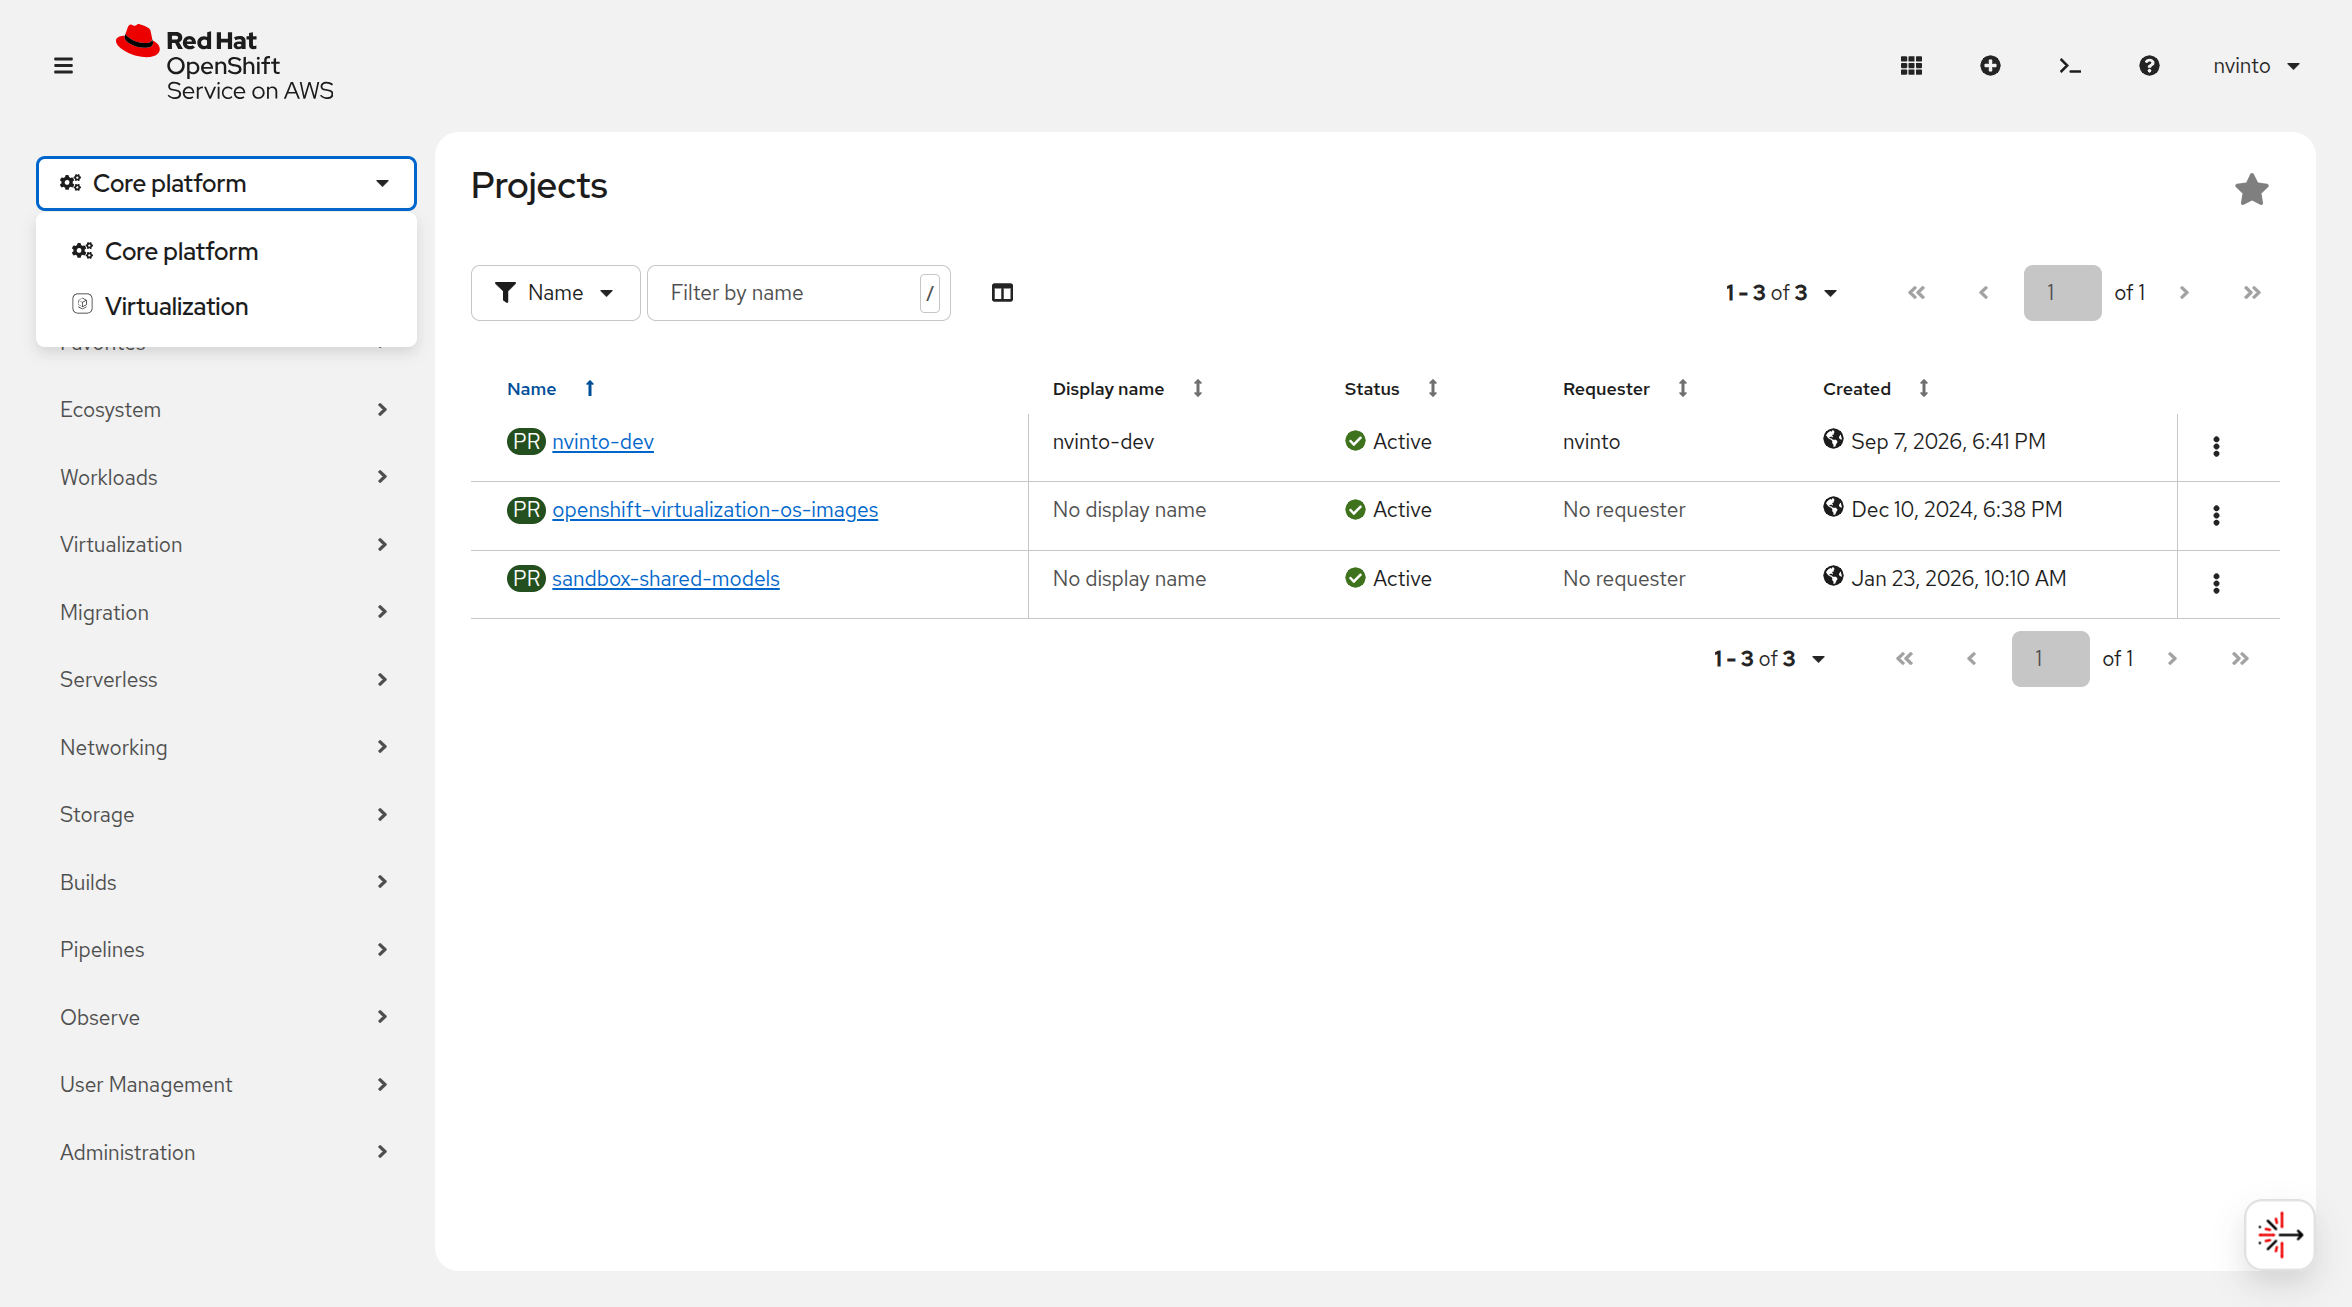Add Projects page to favorites star
This screenshot has height=1307, width=2352.
tap(2251, 189)
